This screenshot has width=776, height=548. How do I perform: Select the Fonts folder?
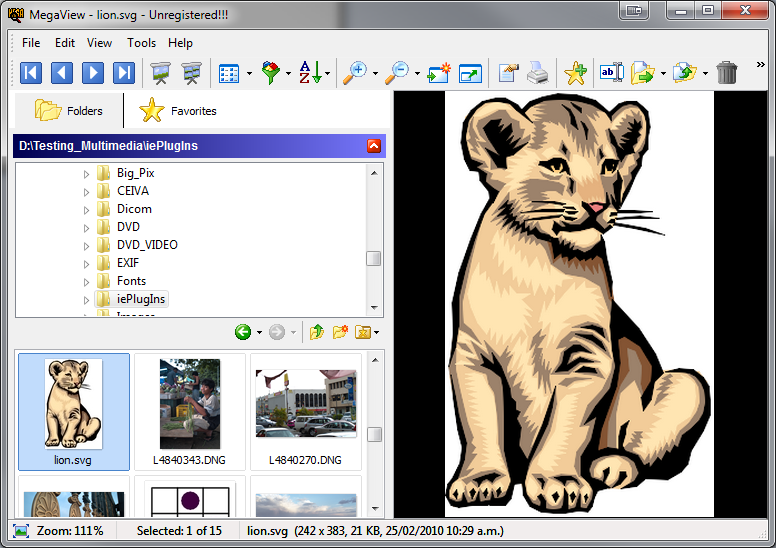131,281
